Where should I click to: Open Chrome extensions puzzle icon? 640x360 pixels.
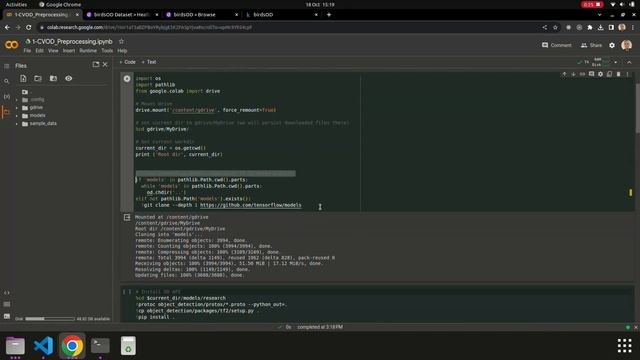click(x=590, y=27)
